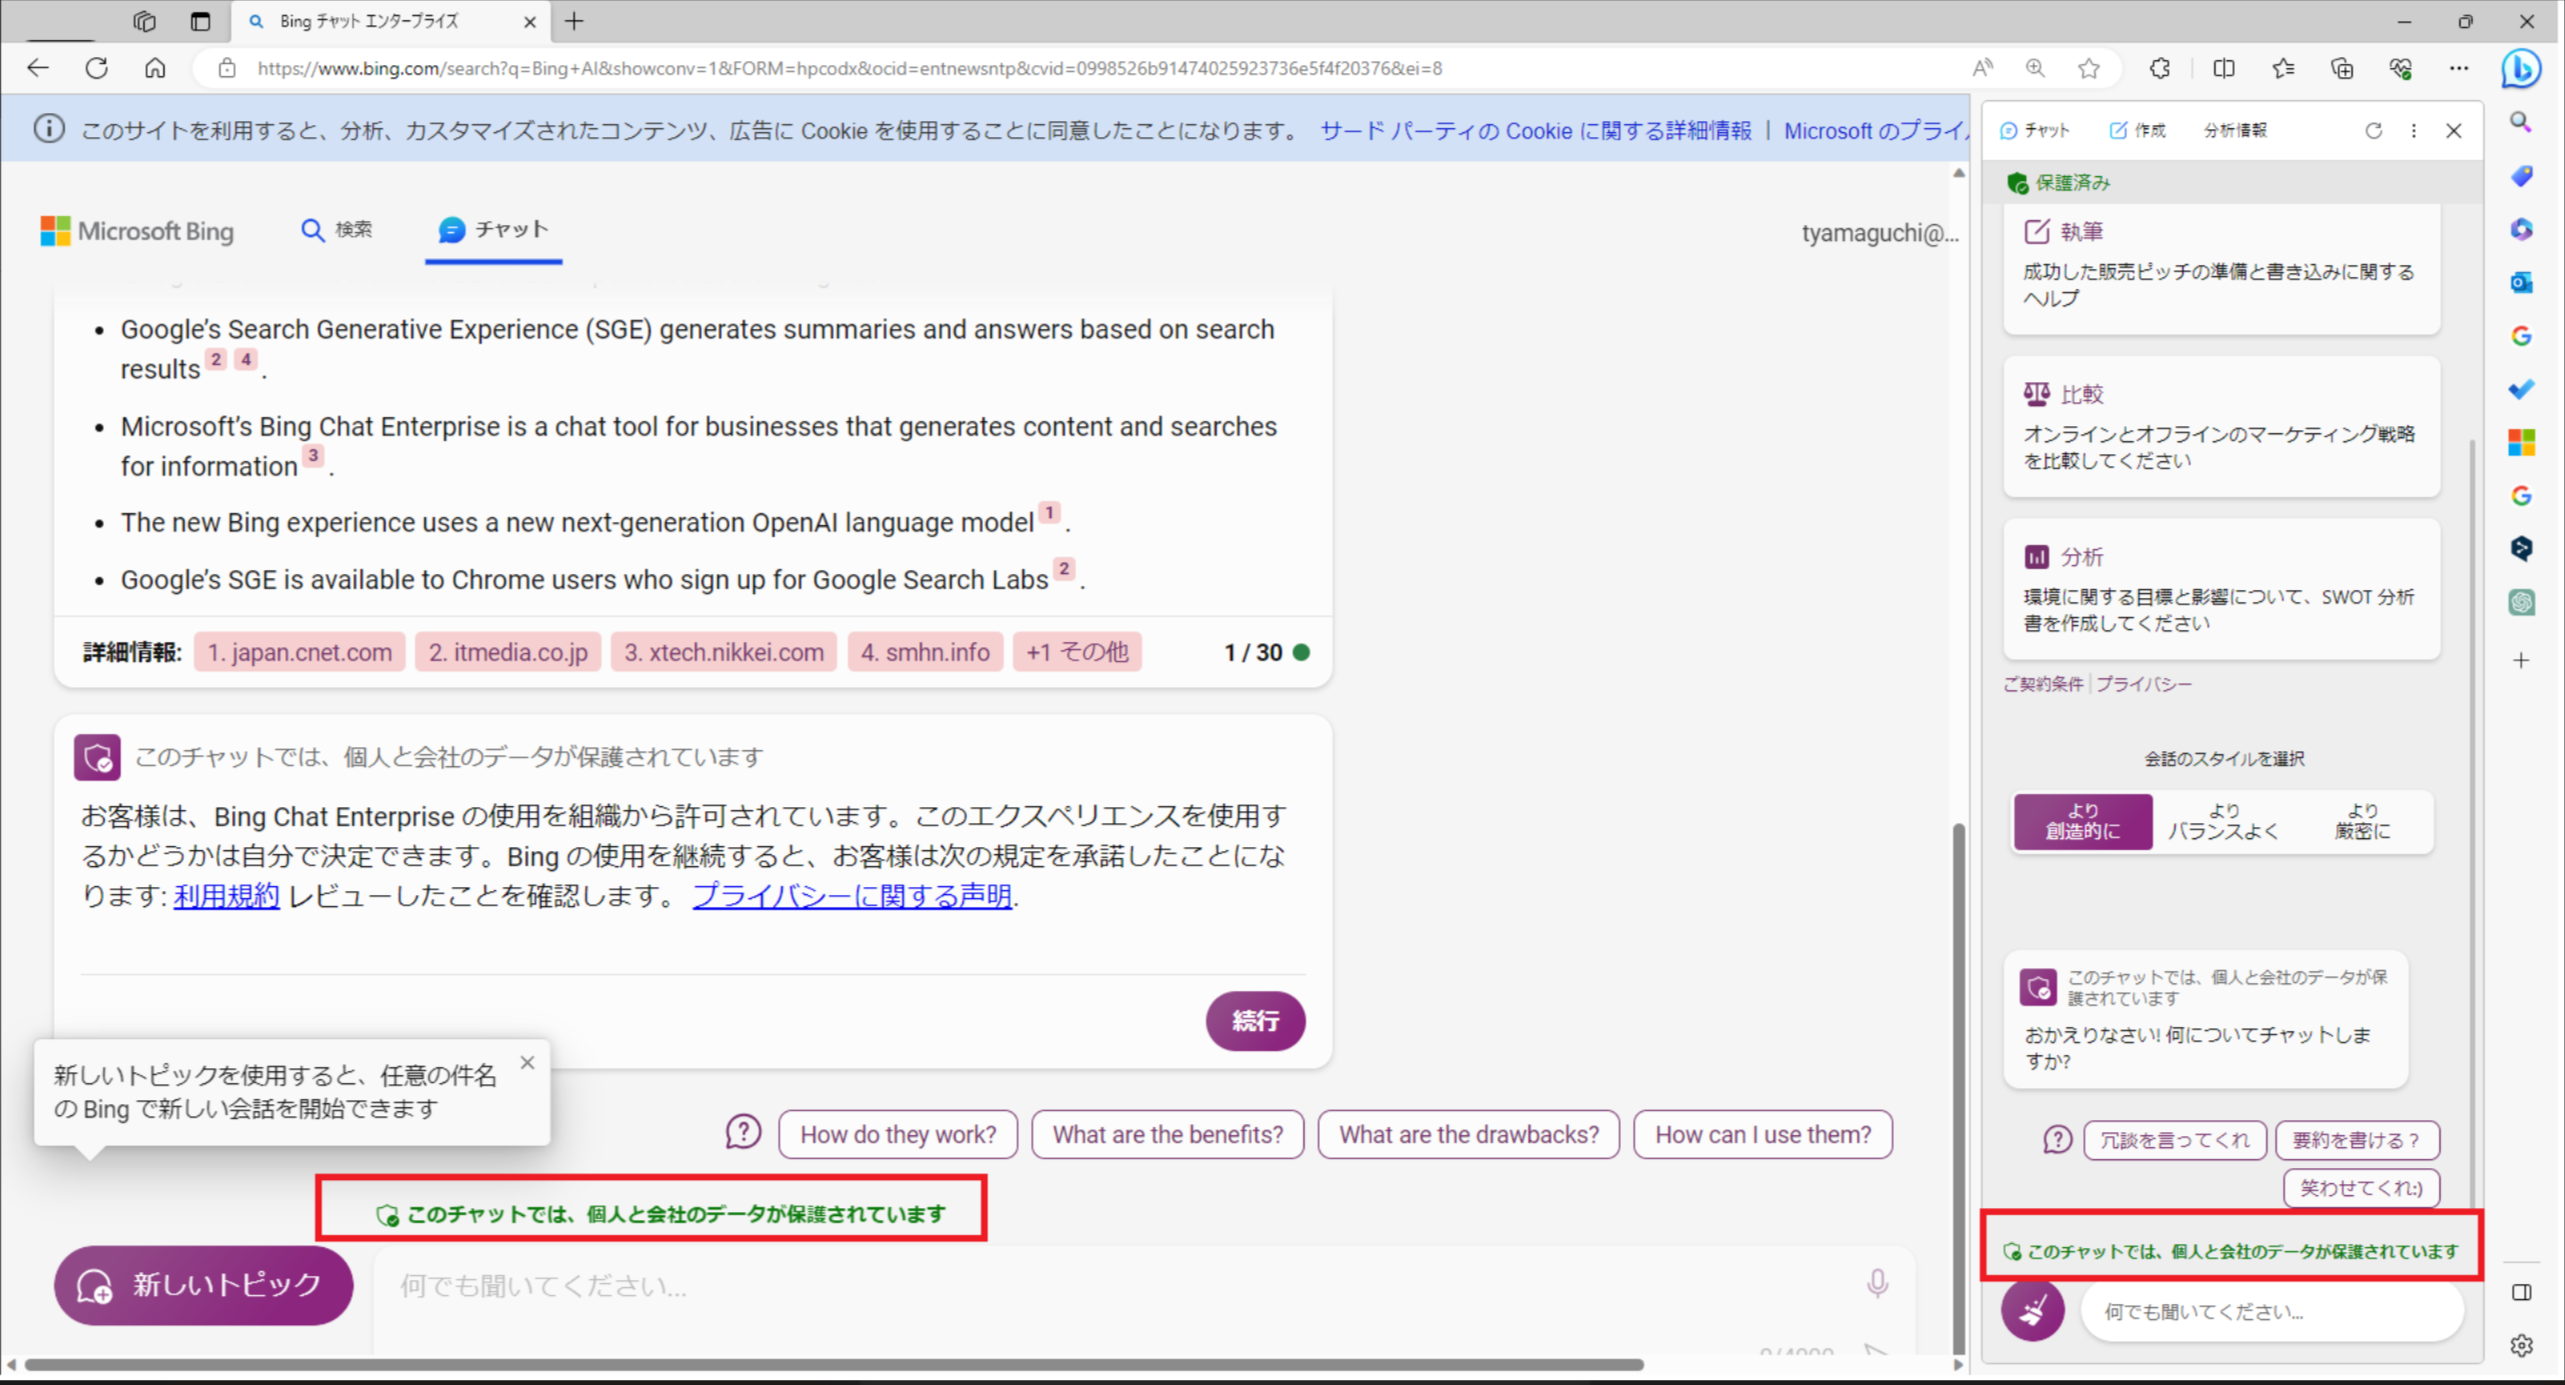Screen dimensions: 2565x1385
Task: Open source 1. japan.cnet.com
Action: [299, 652]
